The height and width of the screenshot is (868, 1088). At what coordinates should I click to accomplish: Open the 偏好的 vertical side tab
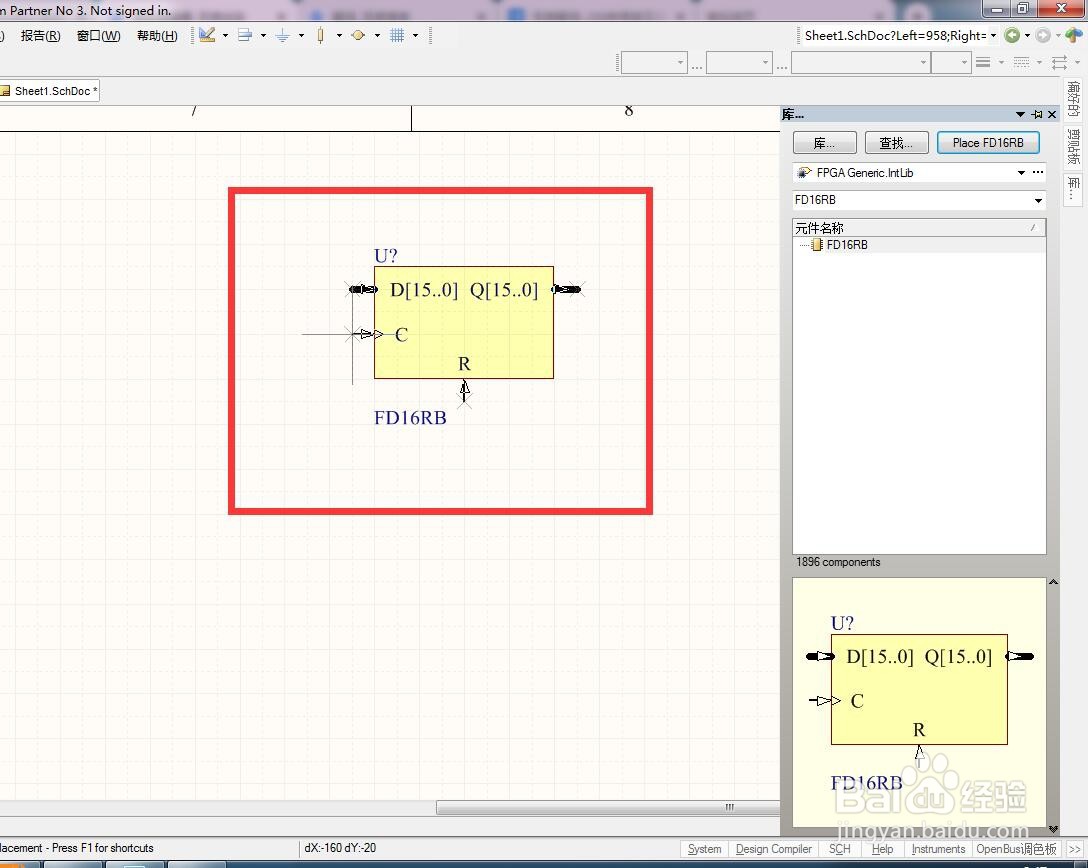[1073, 99]
